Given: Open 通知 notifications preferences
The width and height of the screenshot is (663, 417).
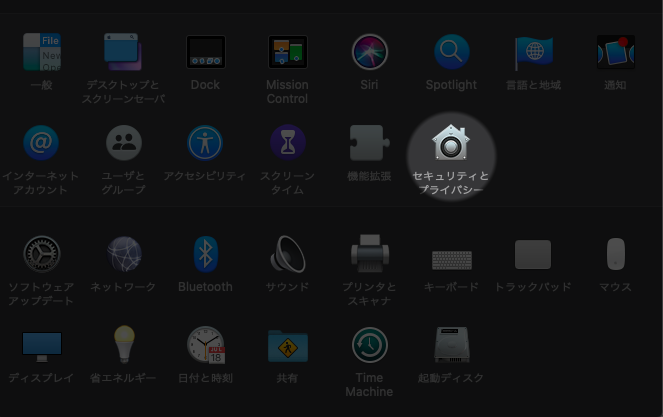Looking at the screenshot, I should (x=616, y=52).
